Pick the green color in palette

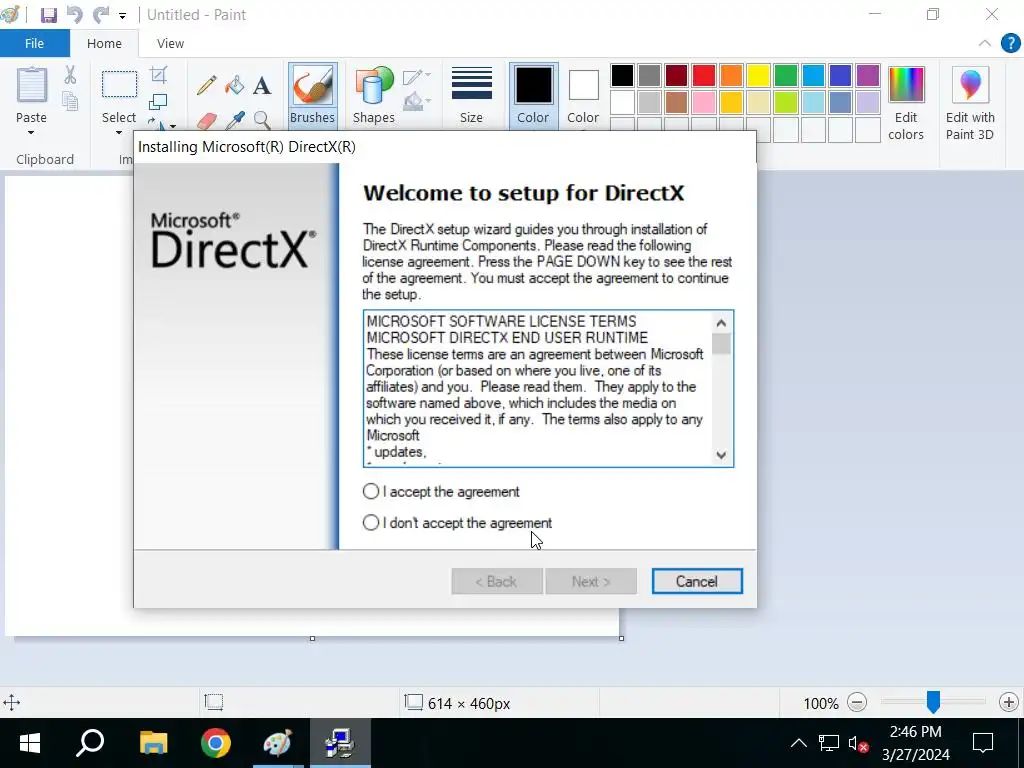click(x=786, y=76)
